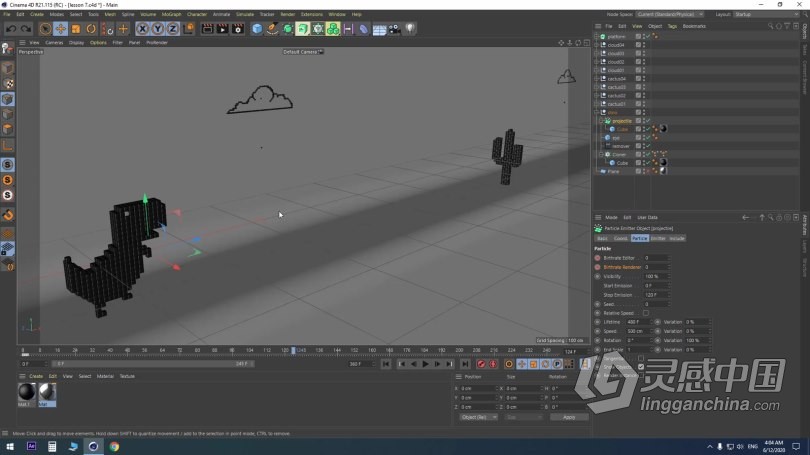
Task: Collapse the projectile emitter hierarchy
Action: [x=601, y=121]
